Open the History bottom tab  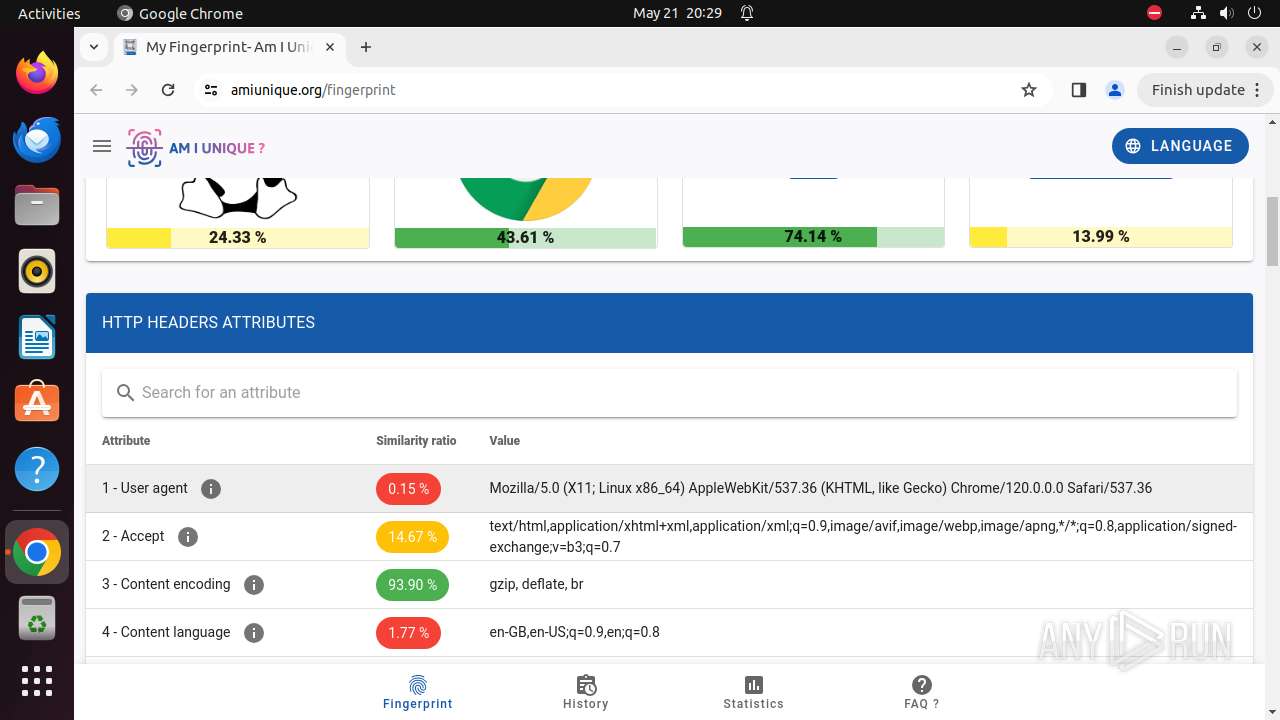coord(586,692)
